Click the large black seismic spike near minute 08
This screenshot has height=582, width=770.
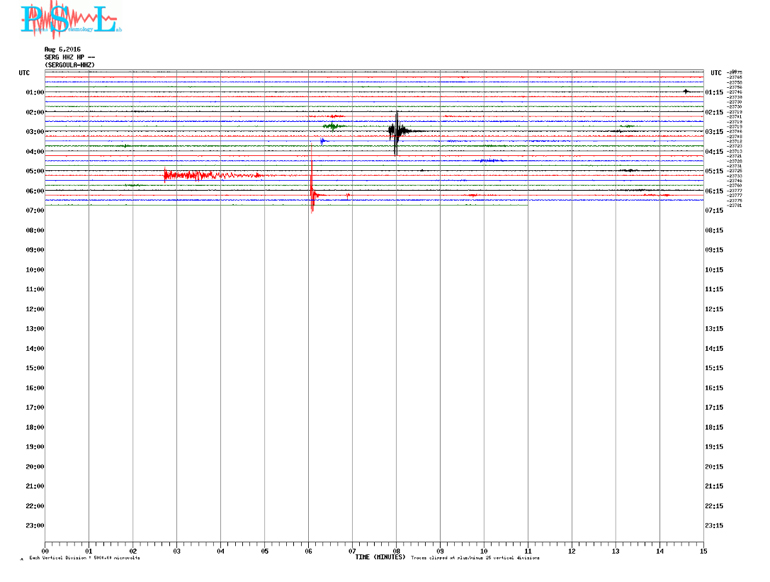[x=397, y=131]
